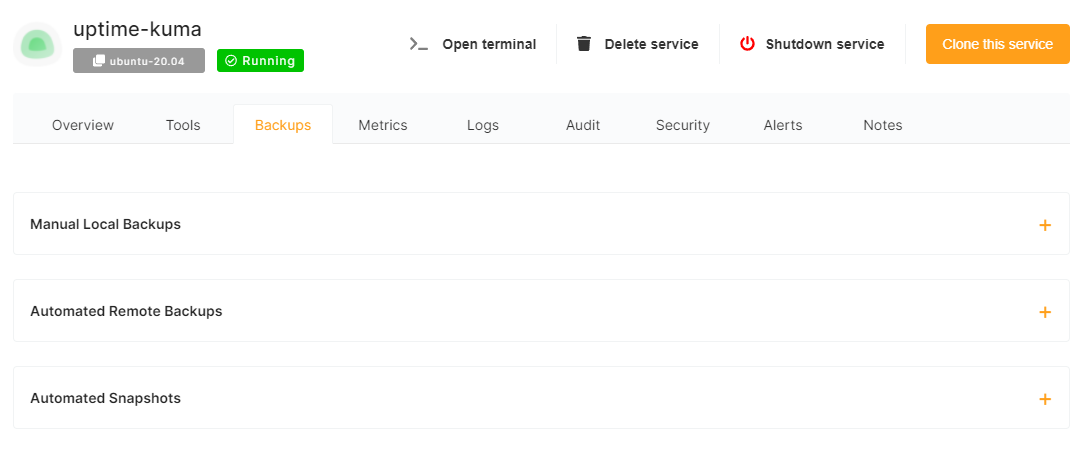Expand Automated Snapshots with plus icon
Screen dimensions: 1084x452
[1045, 399]
